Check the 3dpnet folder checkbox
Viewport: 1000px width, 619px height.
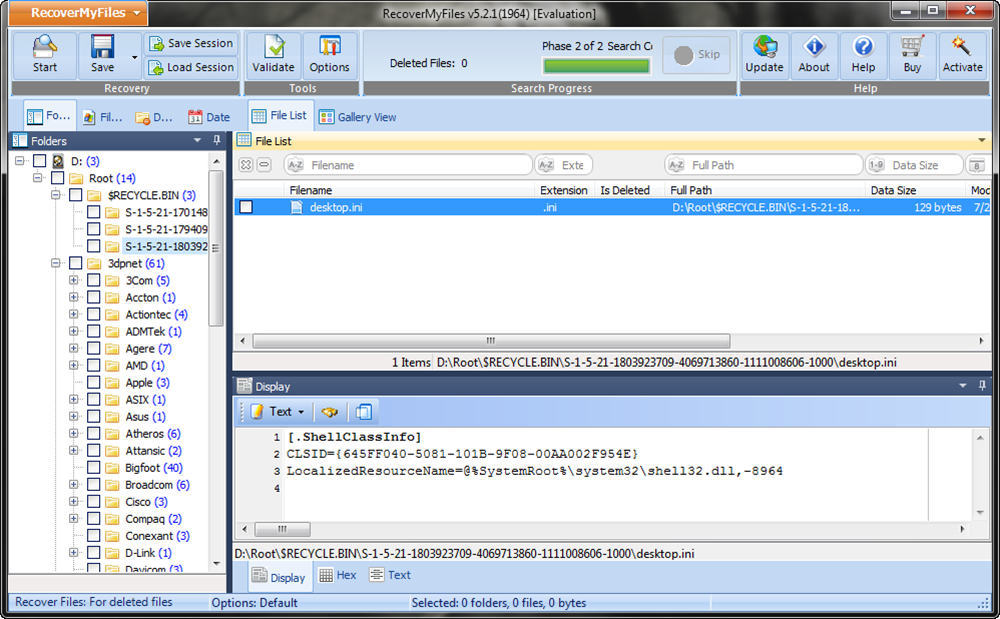click(x=75, y=263)
